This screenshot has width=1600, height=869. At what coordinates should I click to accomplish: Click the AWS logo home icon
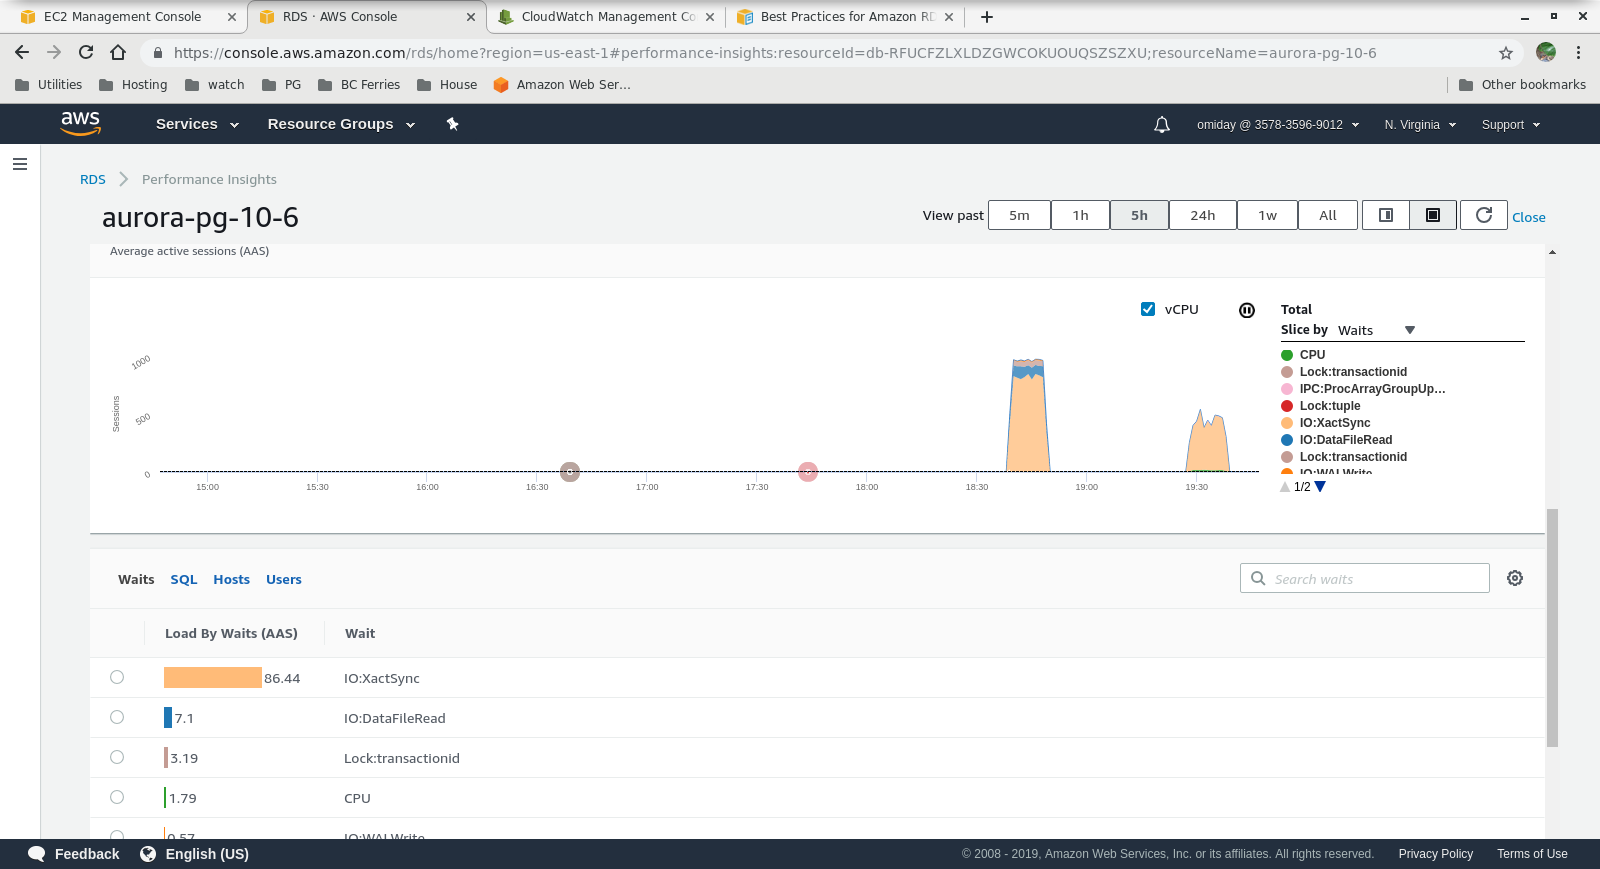click(80, 123)
